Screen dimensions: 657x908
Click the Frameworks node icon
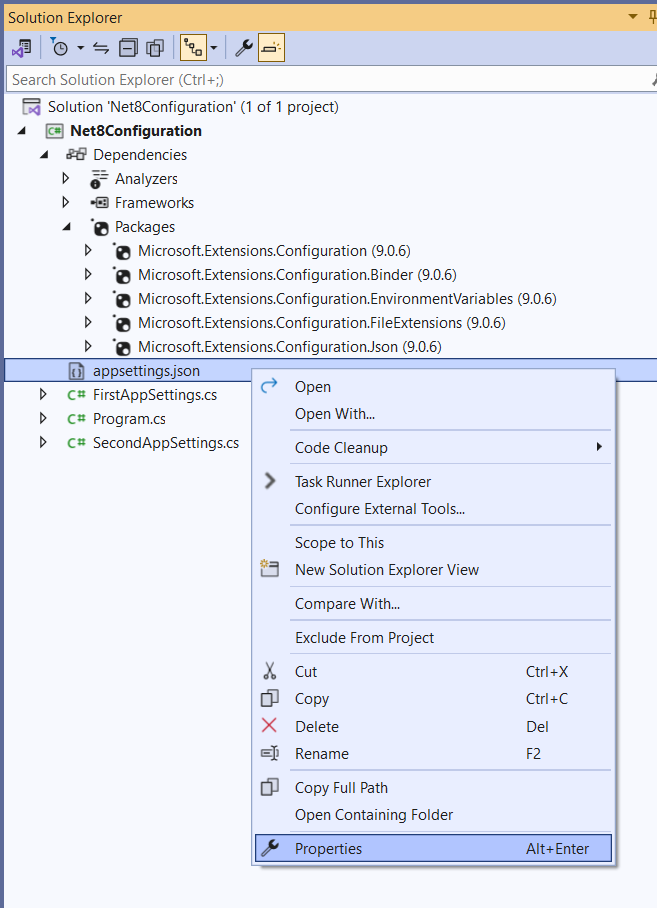tap(99, 203)
